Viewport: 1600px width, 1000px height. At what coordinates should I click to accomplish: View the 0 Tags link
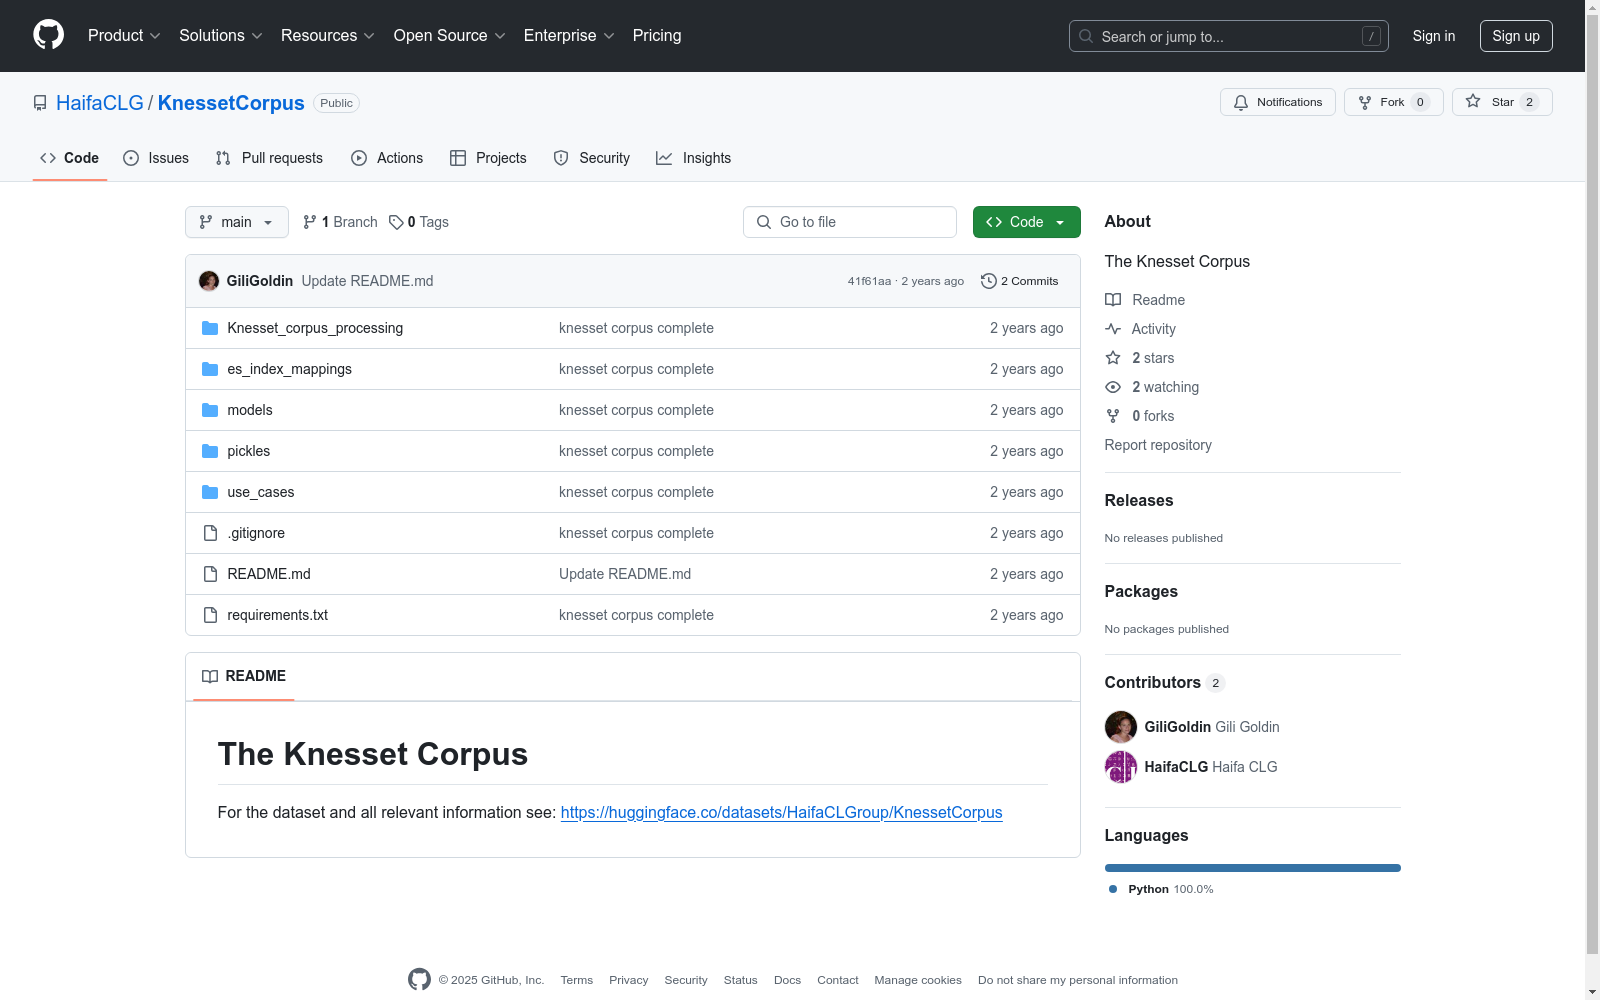(x=419, y=222)
